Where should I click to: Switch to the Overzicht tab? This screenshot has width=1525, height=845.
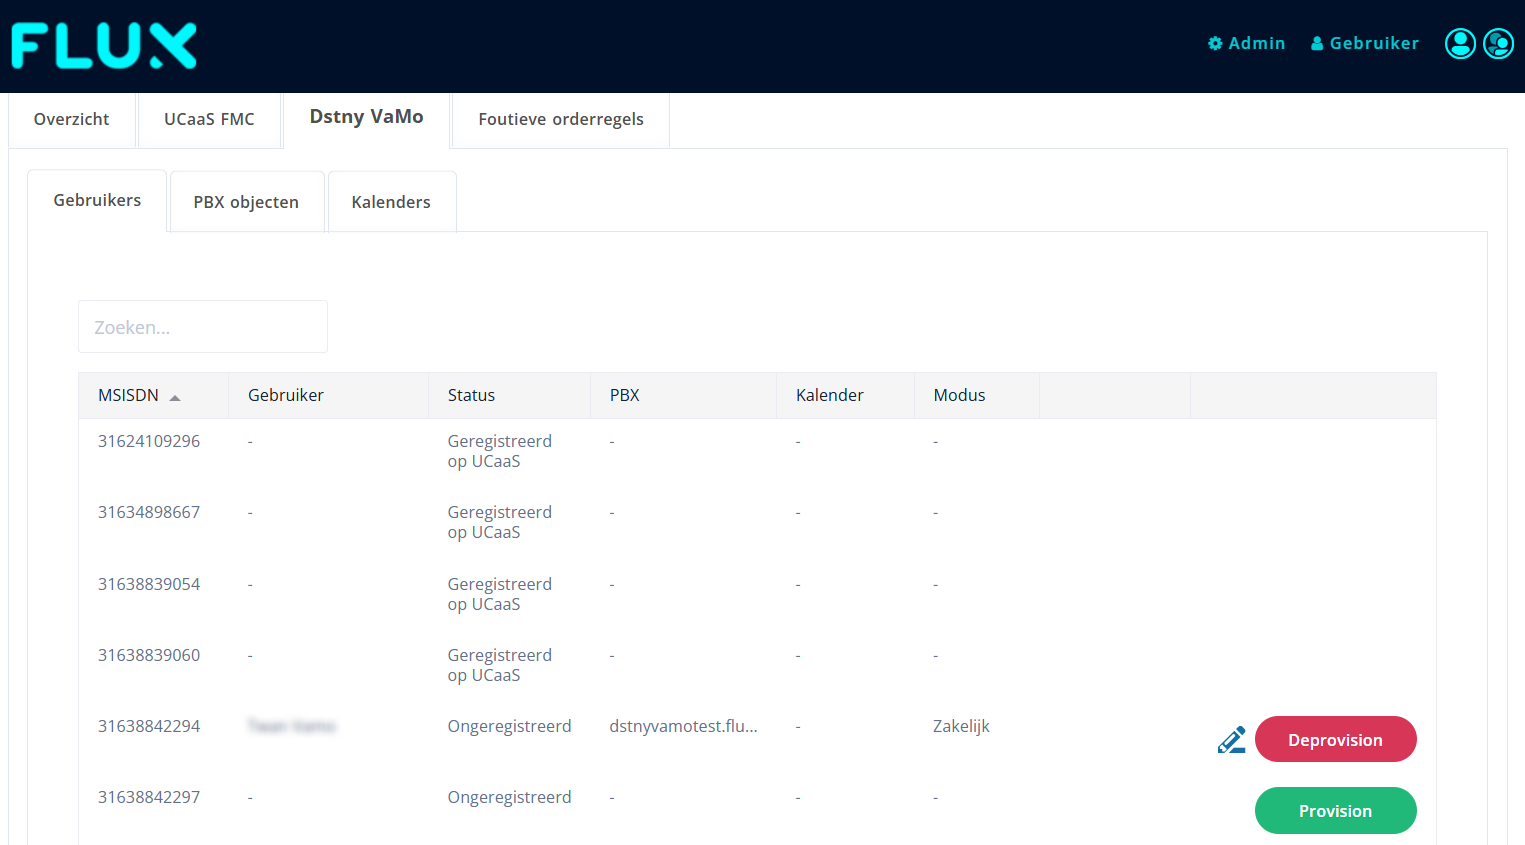72,119
